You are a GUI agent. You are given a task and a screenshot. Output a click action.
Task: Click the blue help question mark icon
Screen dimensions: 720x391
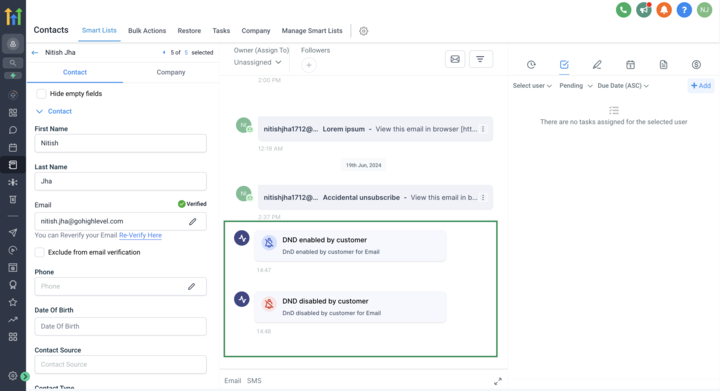684,10
